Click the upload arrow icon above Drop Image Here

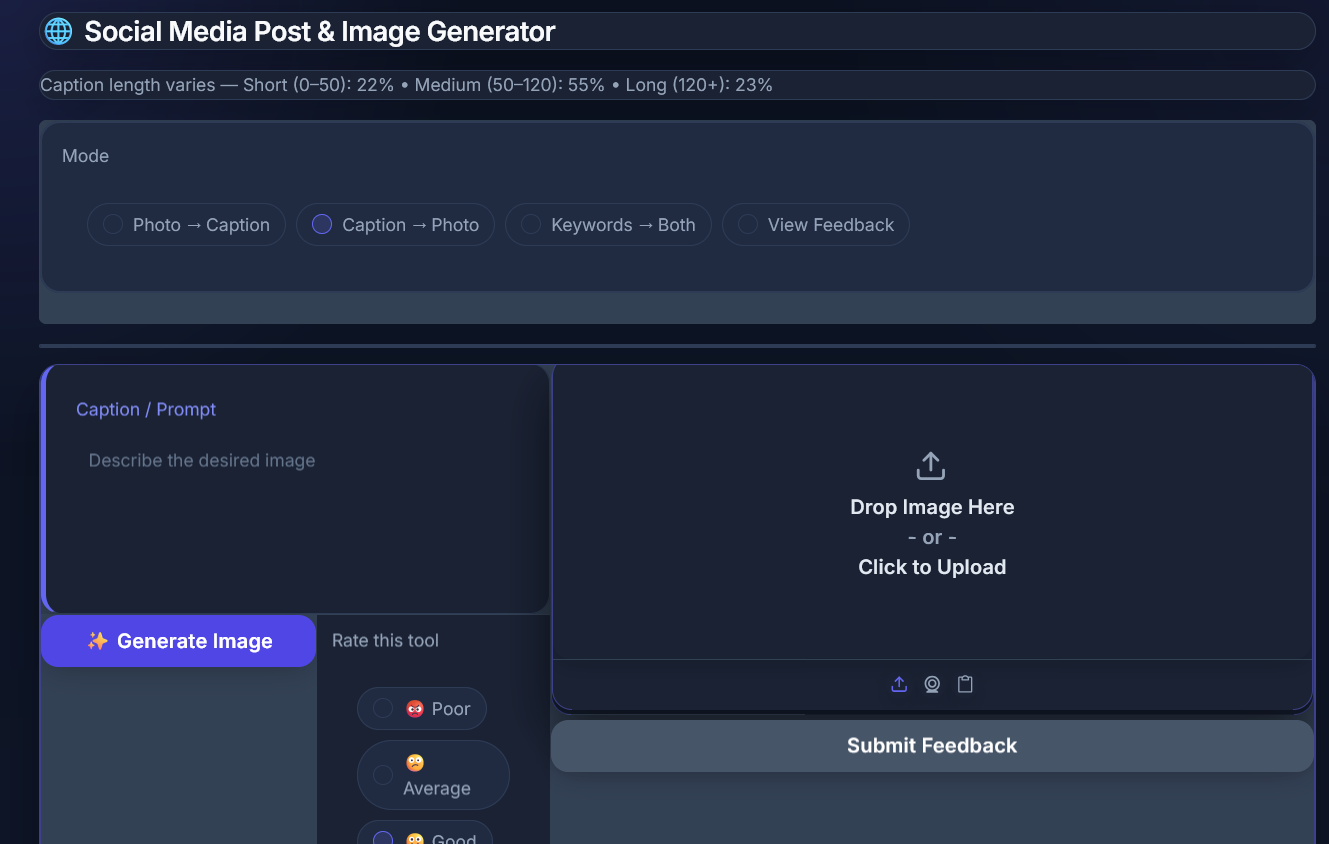coord(931,466)
